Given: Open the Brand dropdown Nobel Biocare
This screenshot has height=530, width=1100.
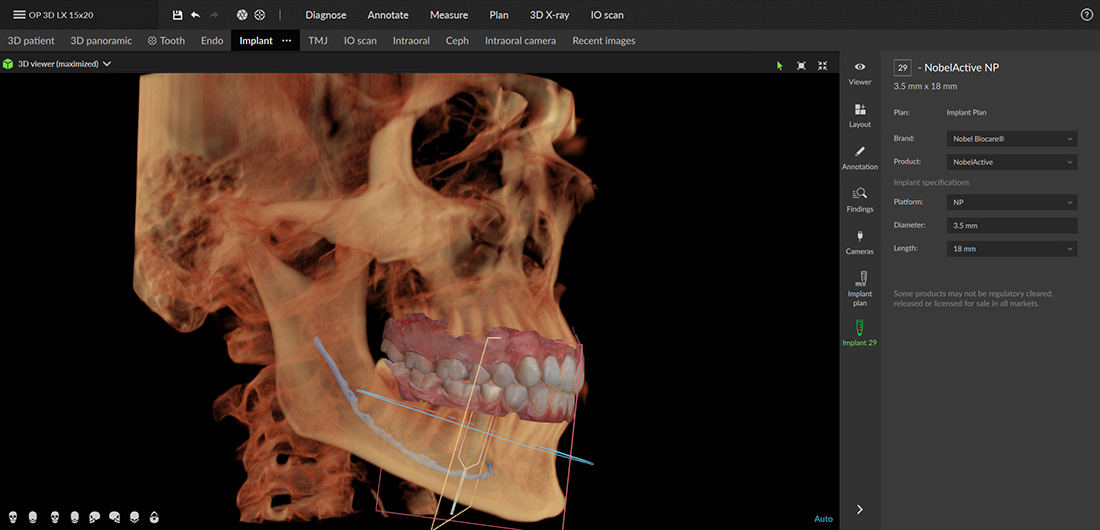Looking at the screenshot, I should coord(1012,138).
